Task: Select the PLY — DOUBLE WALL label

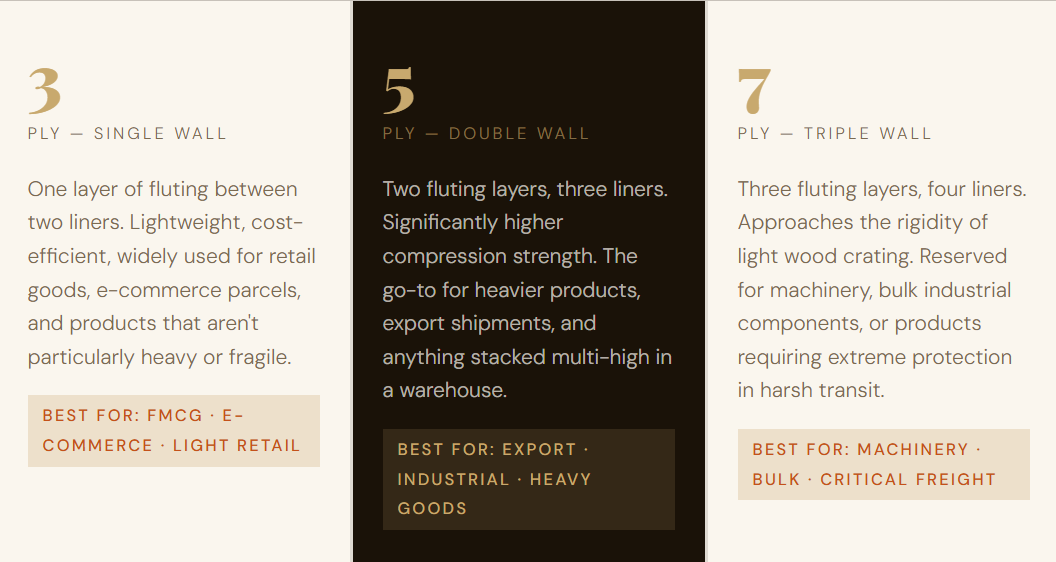Action: [x=486, y=133]
